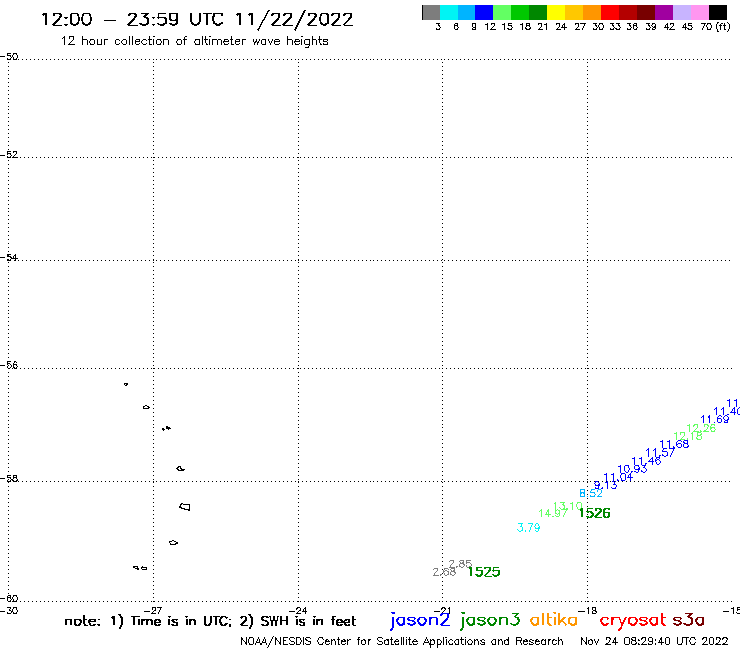Select the blue 12 ft legend swatch
740x650 pixels.
pyautogui.click(x=484, y=13)
